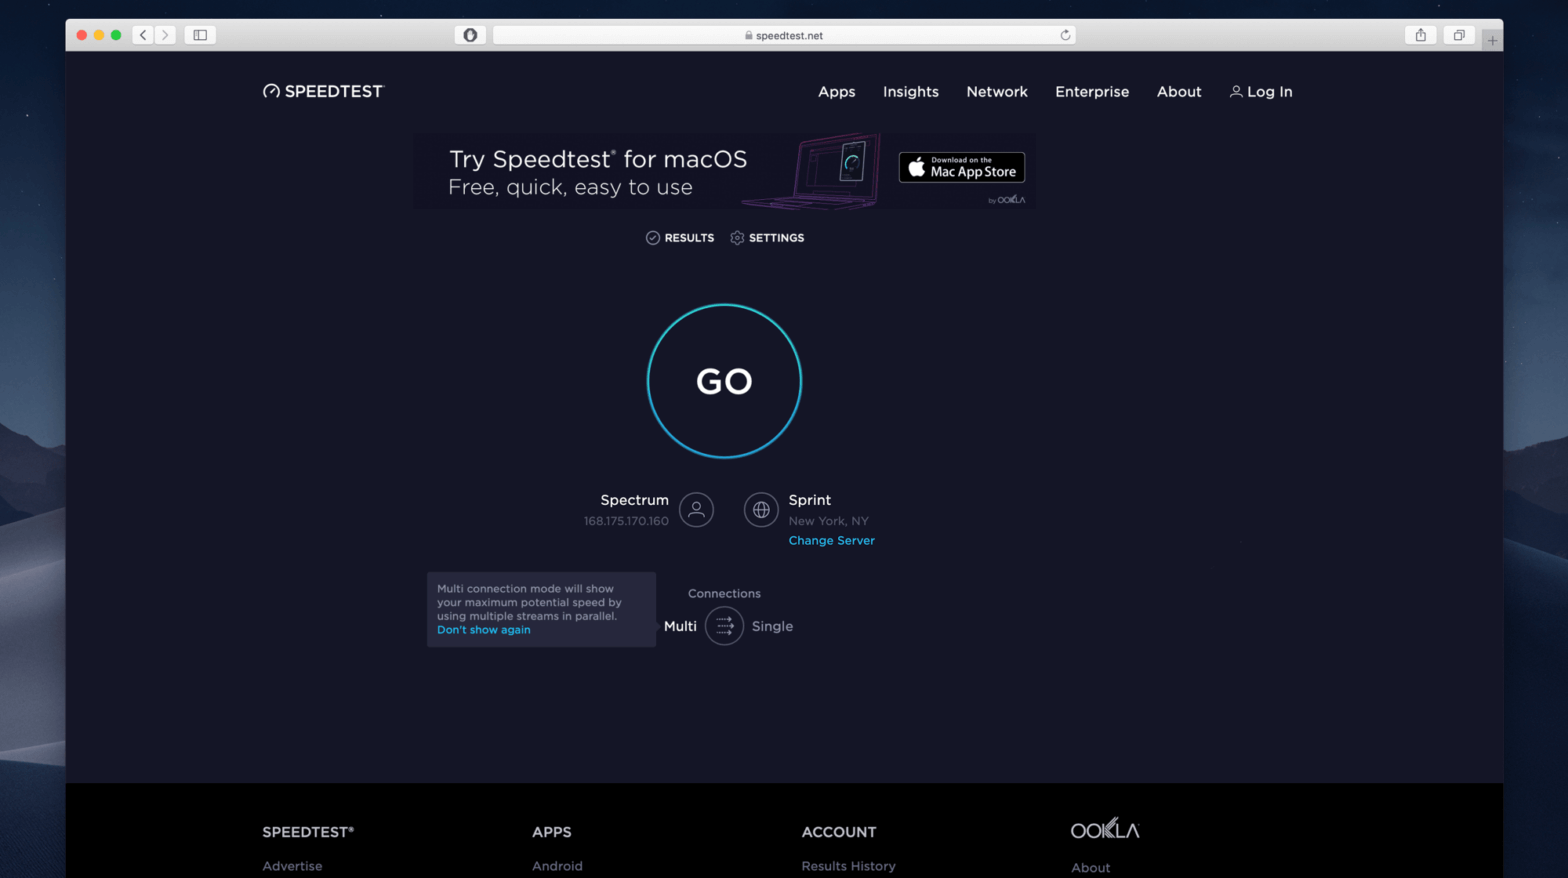Open the Try Speedtest for macOS banner
Screen dimensions: 1568x878
tap(724, 171)
